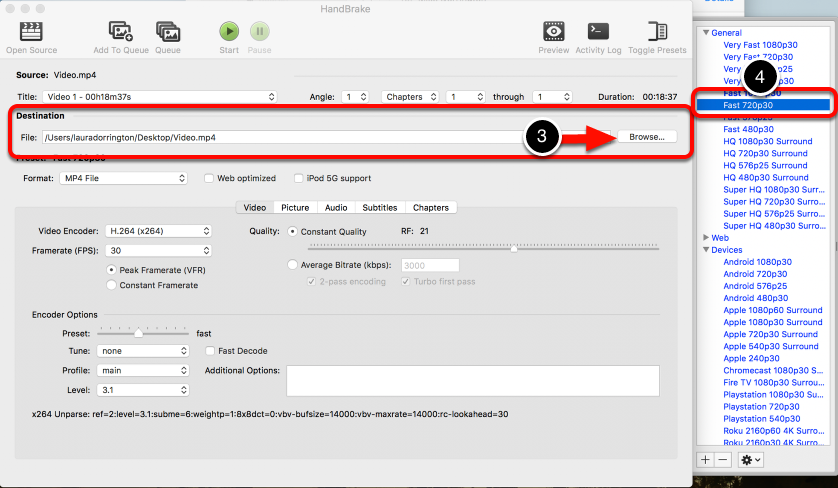The height and width of the screenshot is (488, 838).
Task: Start encoding with the green play button
Action: click(x=229, y=32)
